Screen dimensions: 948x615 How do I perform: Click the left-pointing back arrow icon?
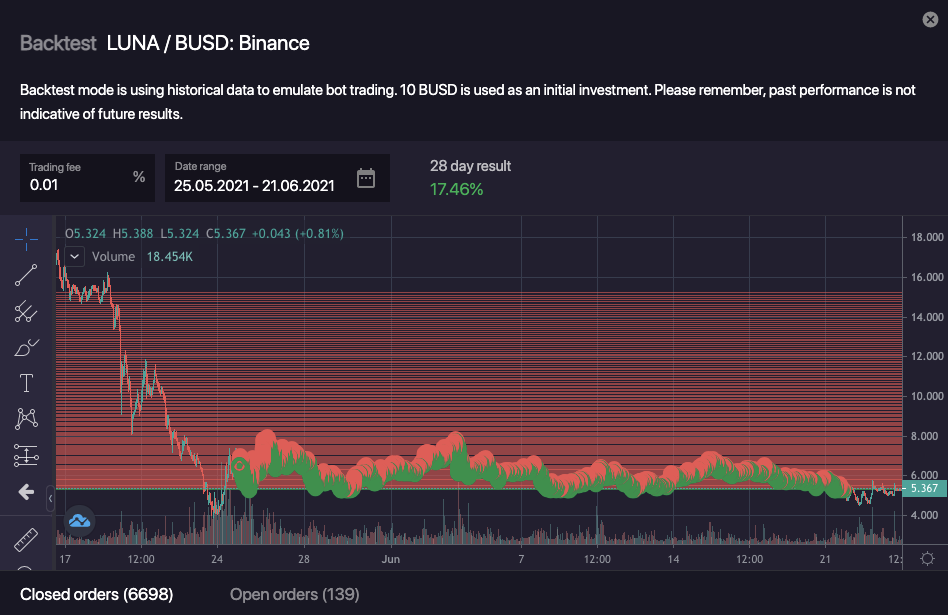pyautogui.click(x=26, y=492)
